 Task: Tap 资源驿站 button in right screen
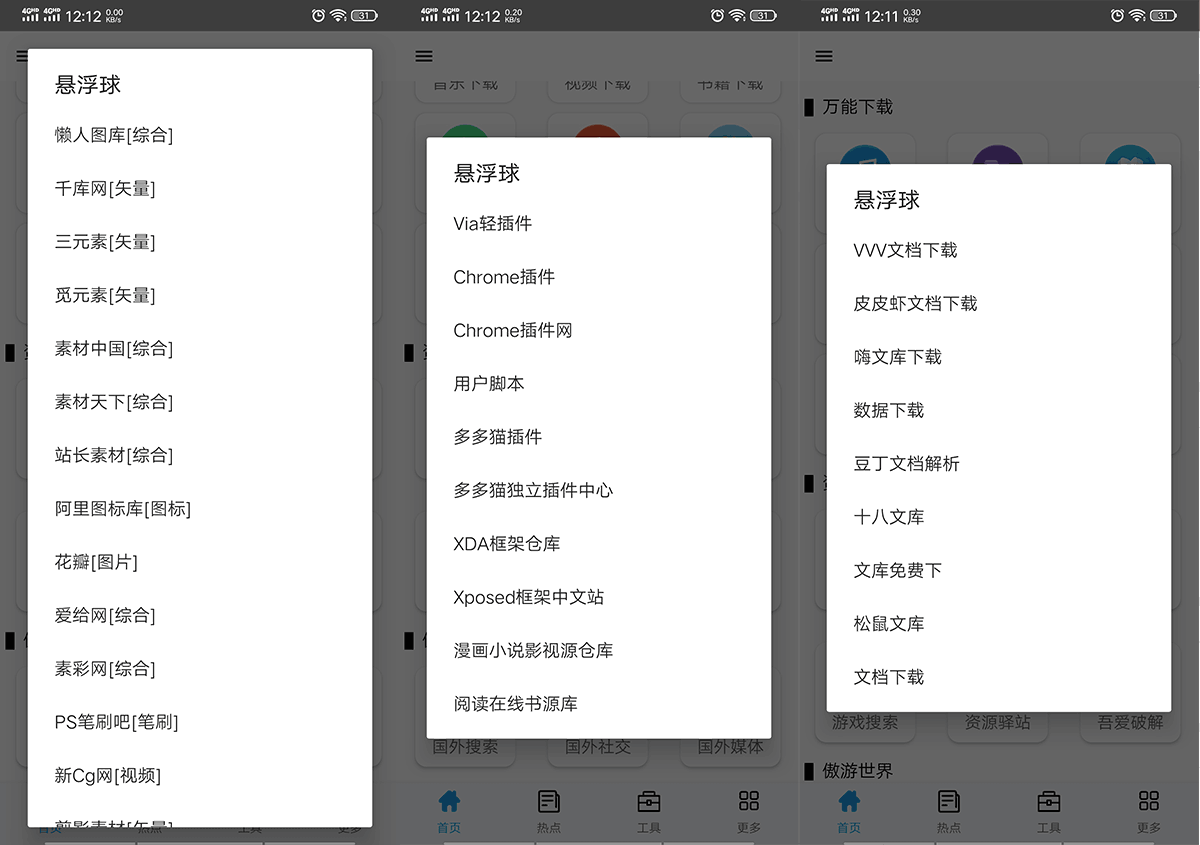[998, 724]
